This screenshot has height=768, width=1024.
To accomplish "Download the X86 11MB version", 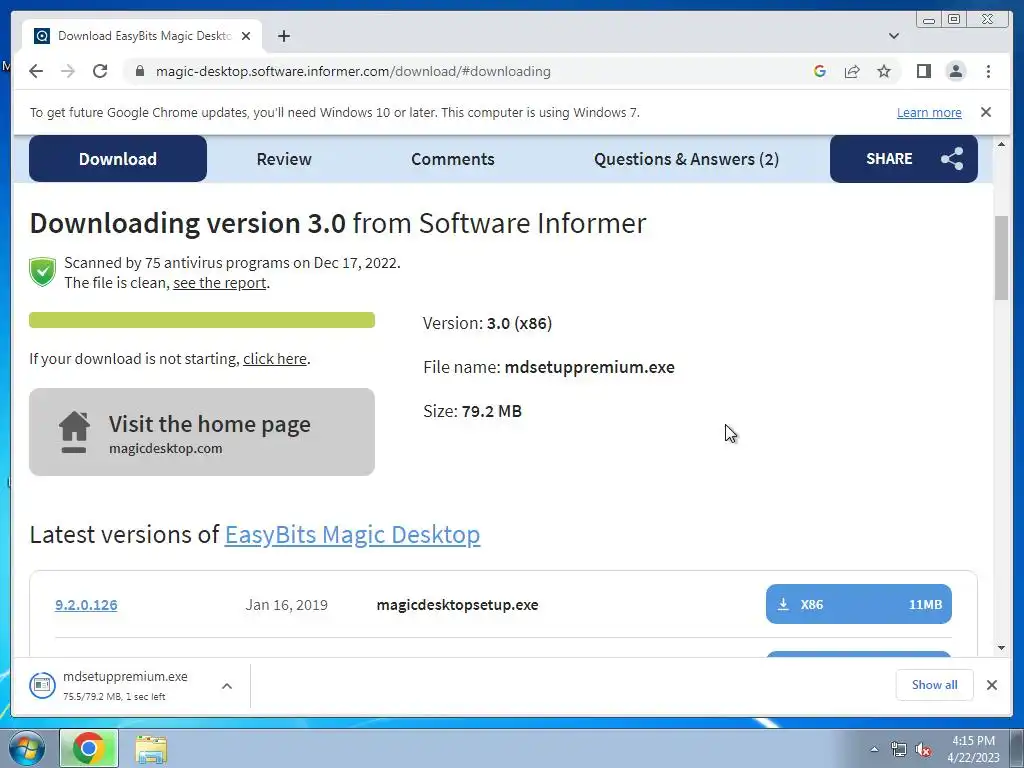I will [859, 604].
